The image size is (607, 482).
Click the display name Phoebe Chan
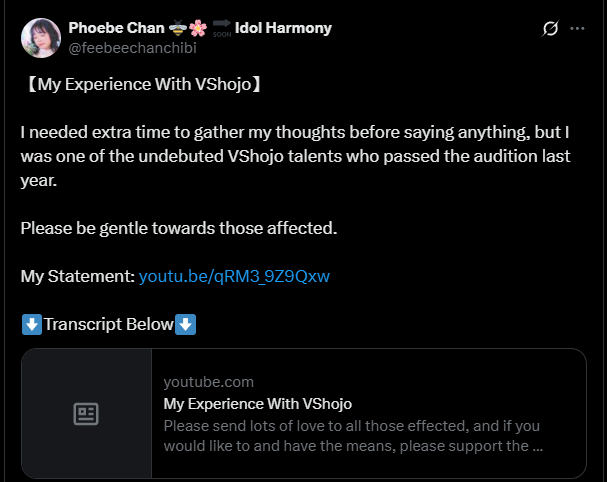pyautogui.click(x=117, y=28)
